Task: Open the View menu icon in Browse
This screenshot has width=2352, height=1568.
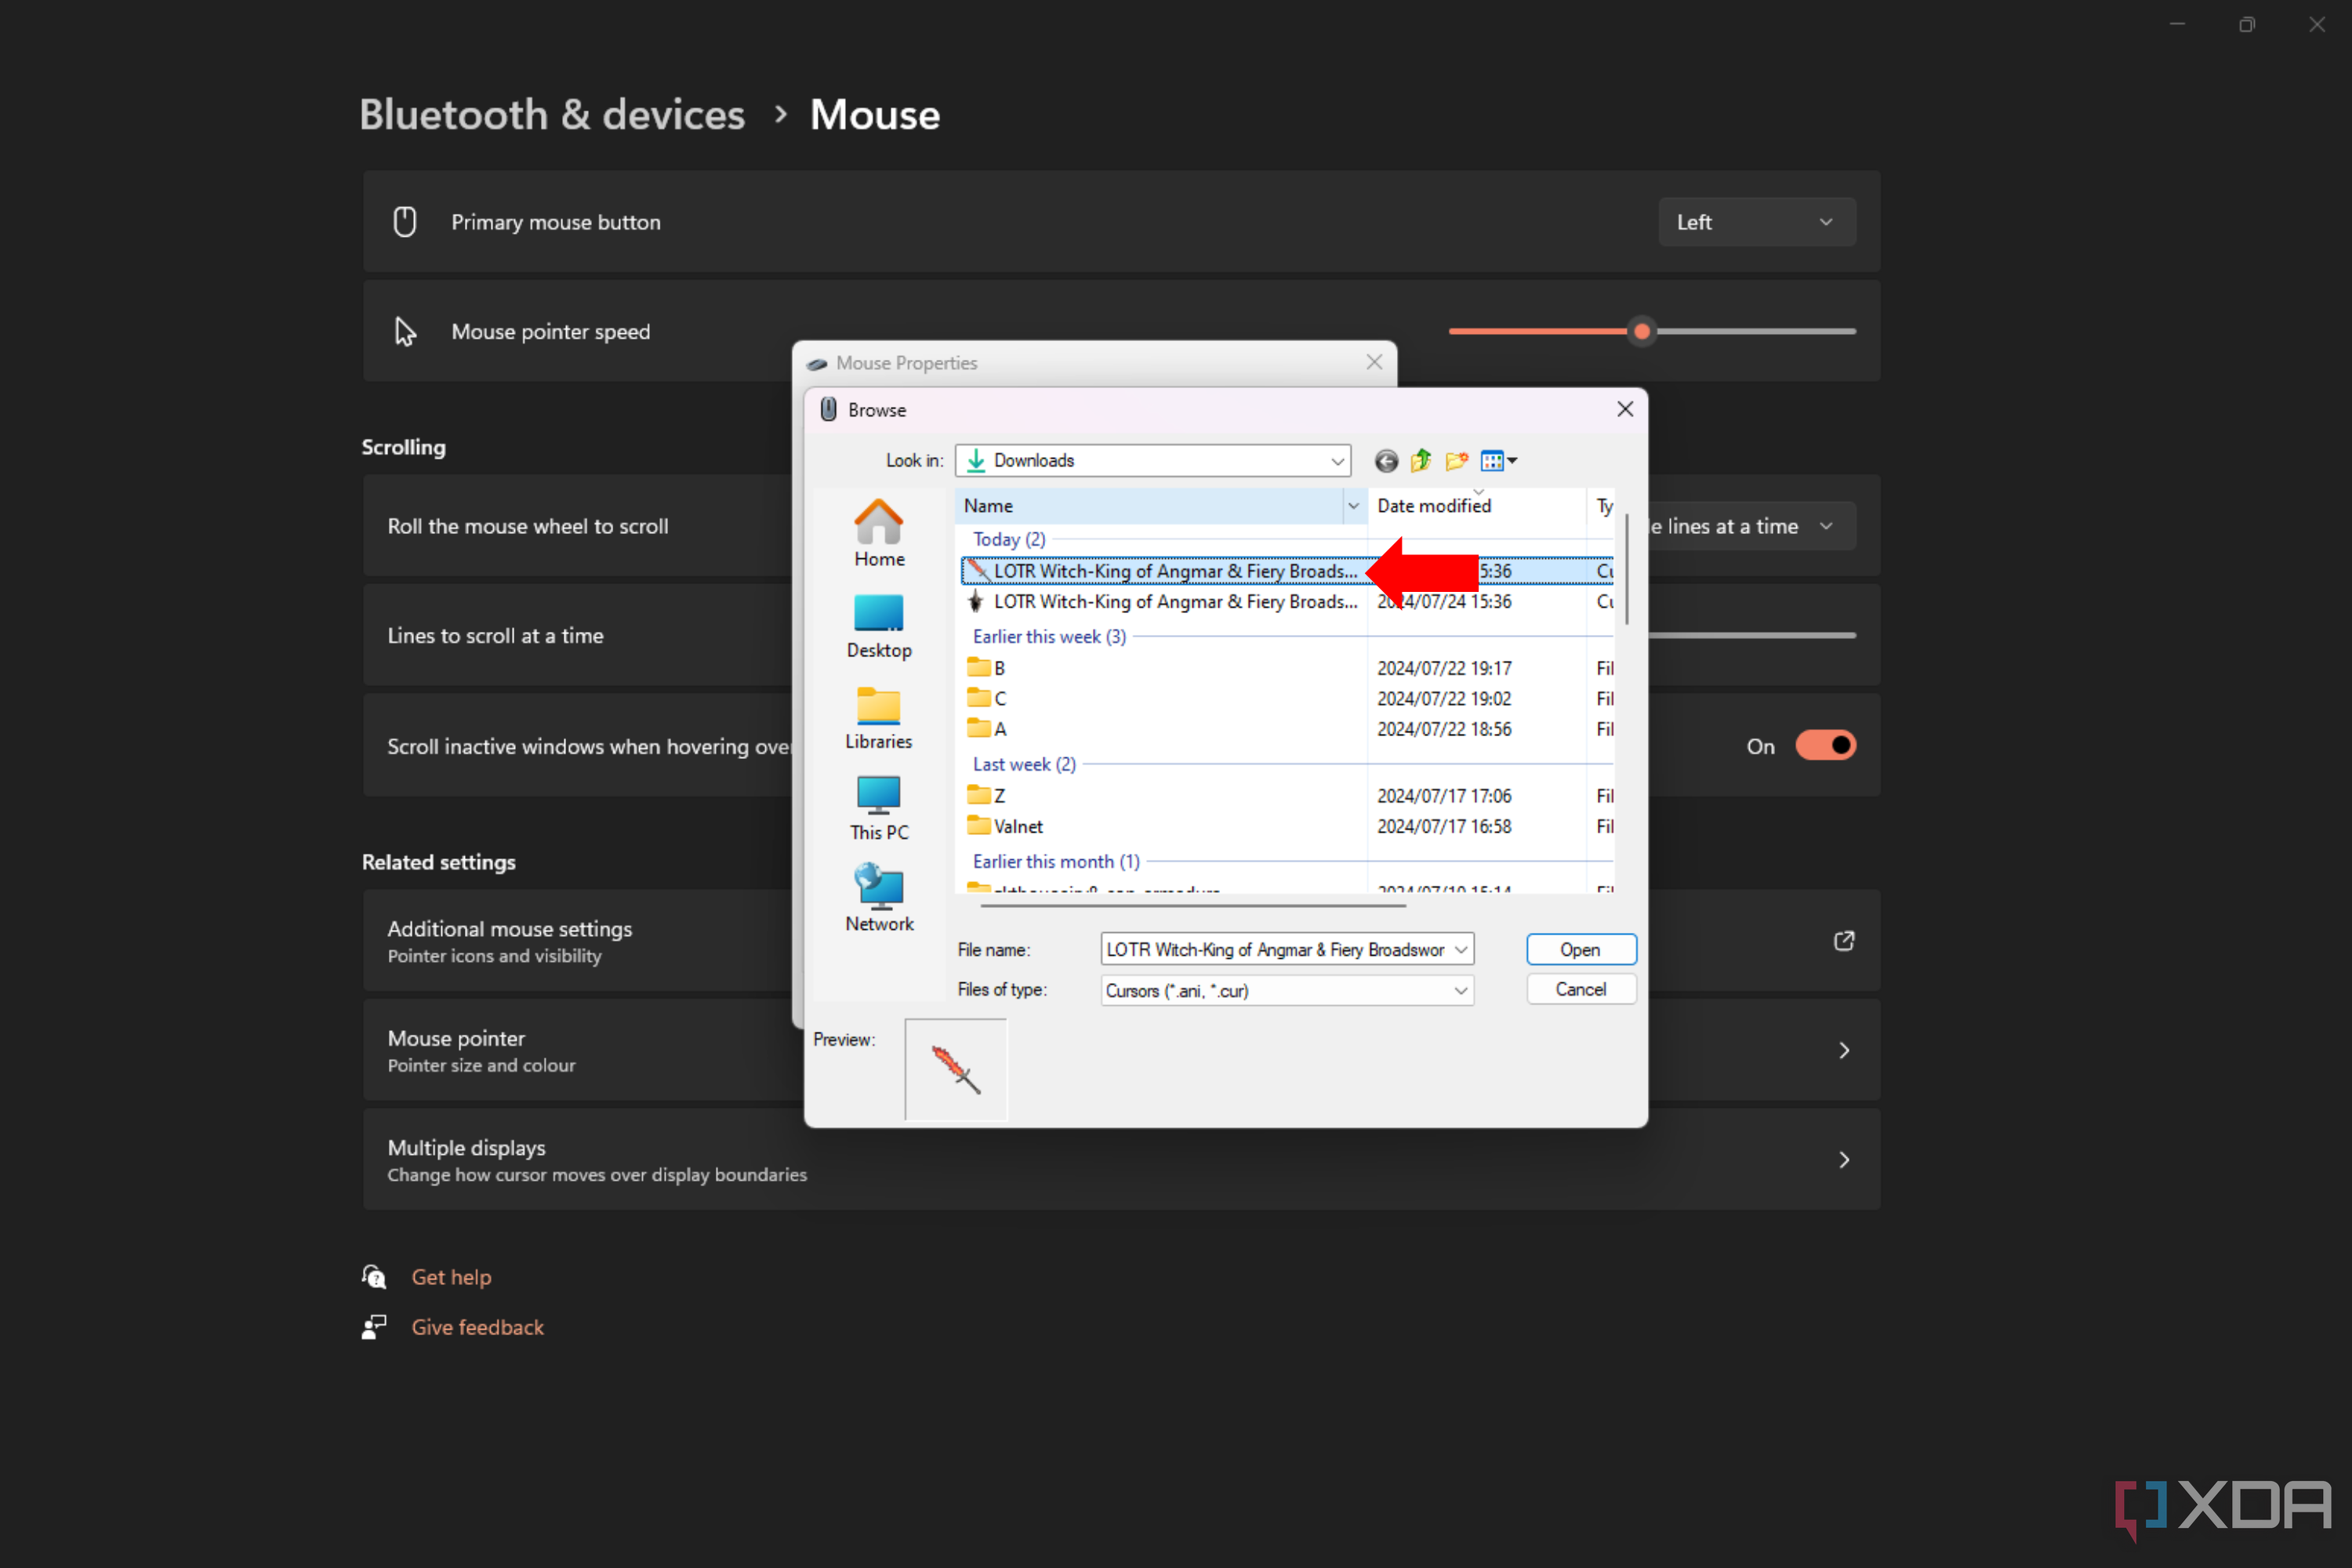Action: (x=1498, y=461)
